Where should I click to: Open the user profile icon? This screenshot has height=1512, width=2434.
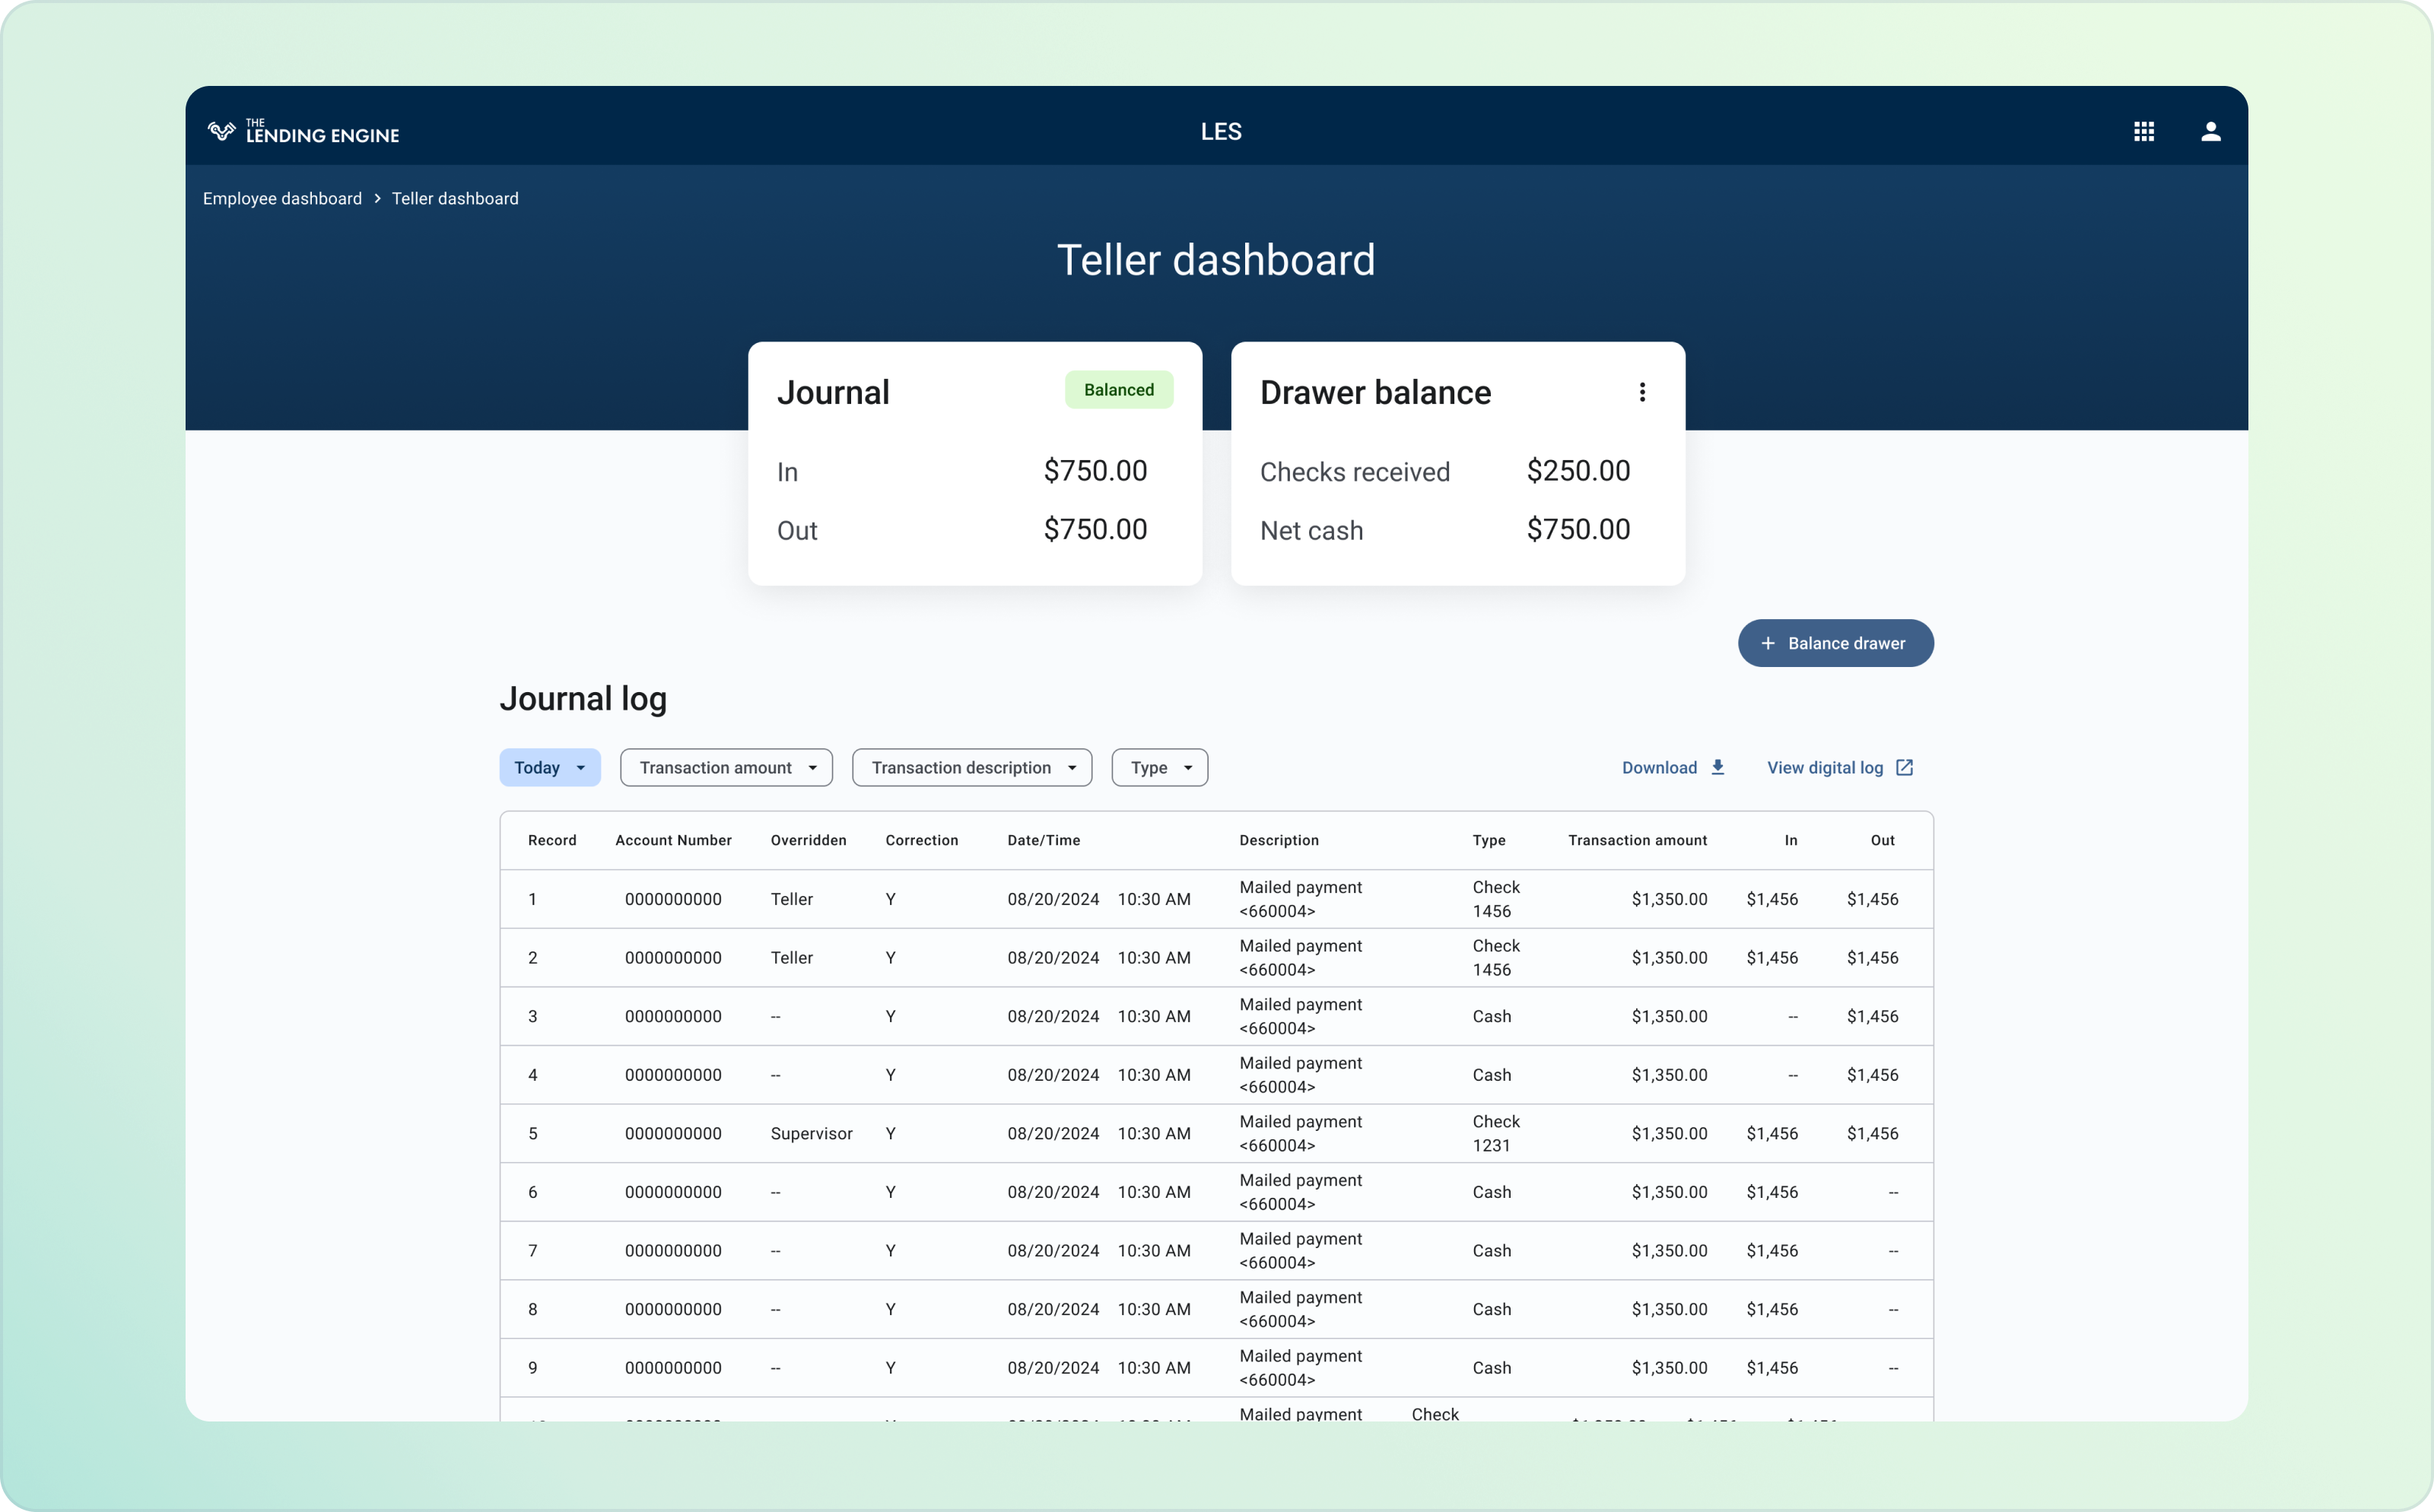[2211, 131]
